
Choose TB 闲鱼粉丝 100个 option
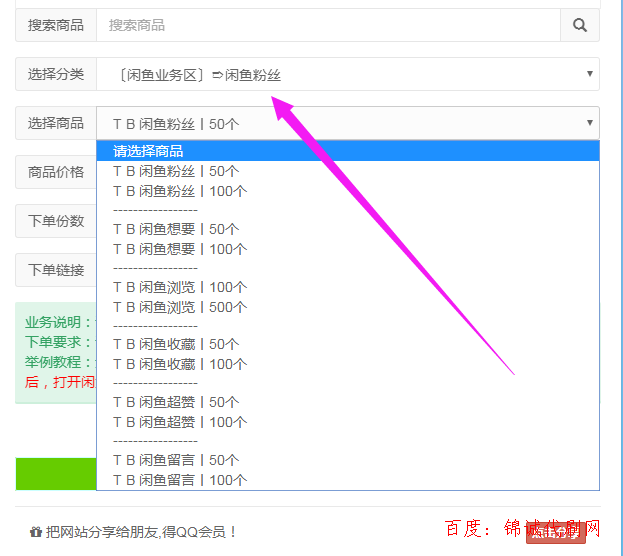click(180, 191)
